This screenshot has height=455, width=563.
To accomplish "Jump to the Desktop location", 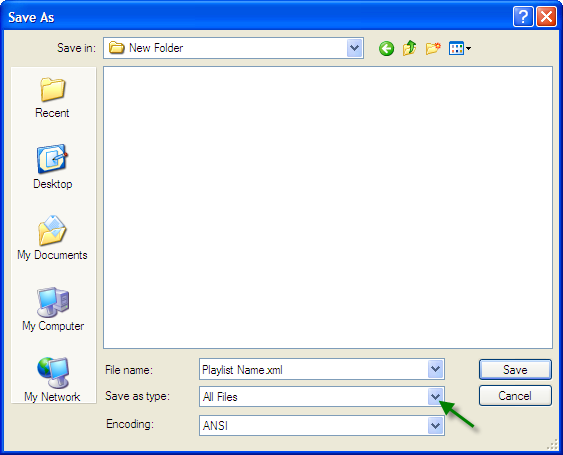I will coord(52,167).
